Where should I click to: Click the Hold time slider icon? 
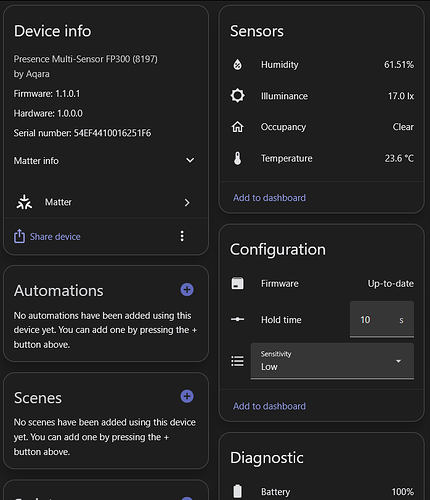237,319
